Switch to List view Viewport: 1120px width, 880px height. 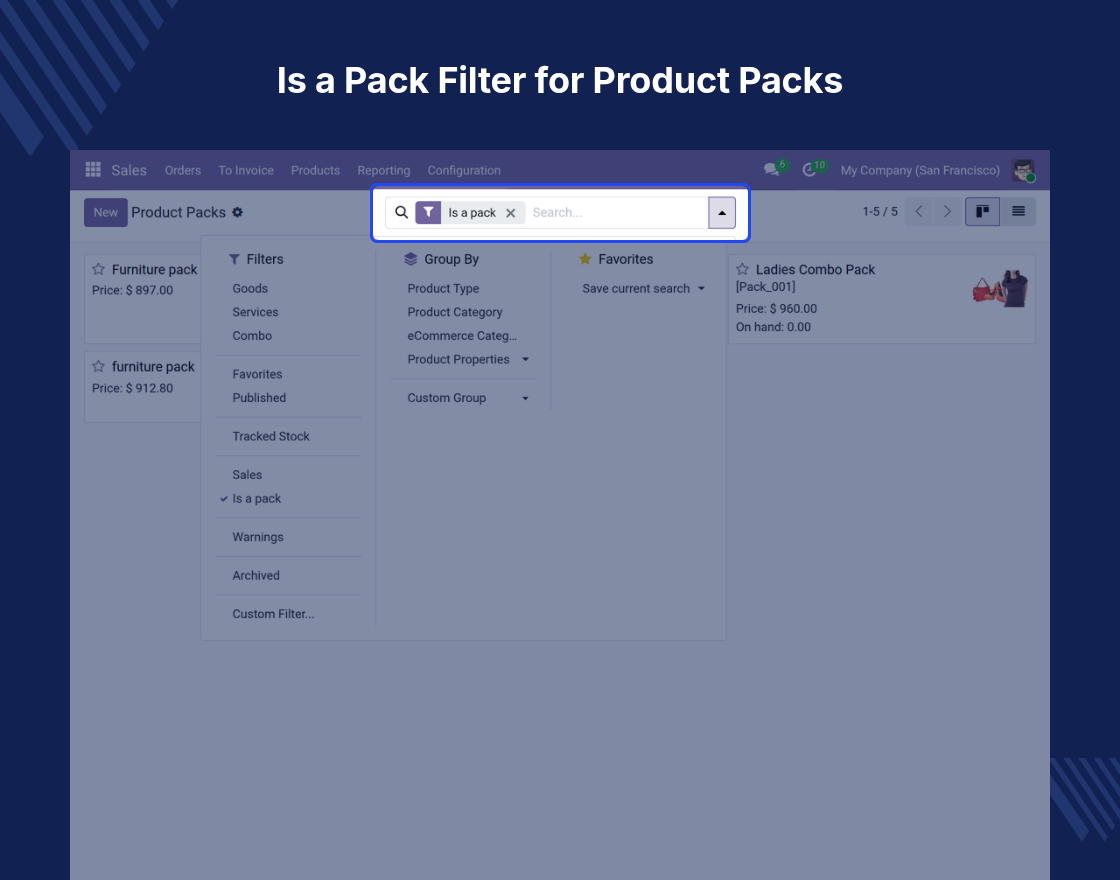(1018, 211)
